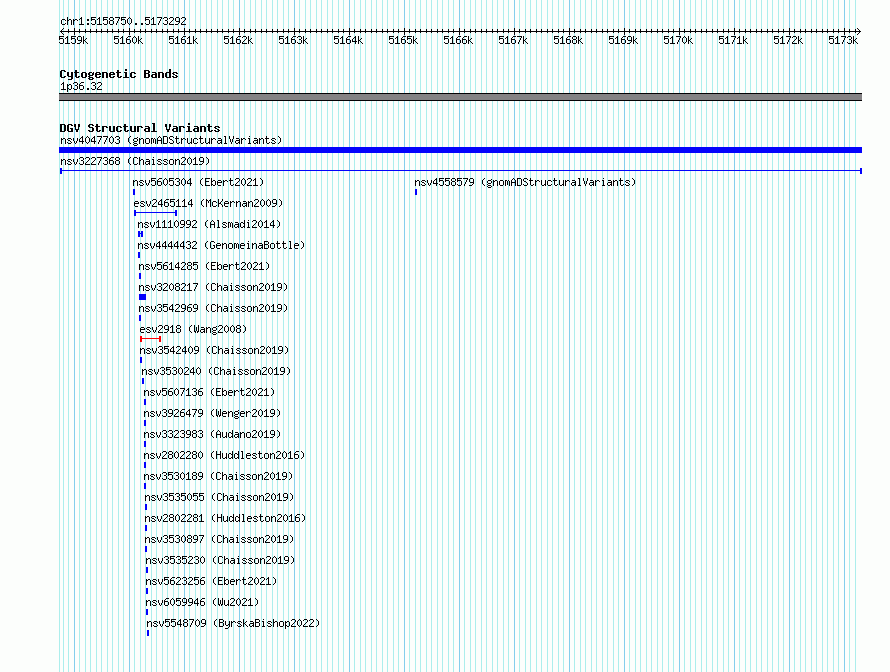Viewport: 890px width, 672px height.
Task: Click the nsv4558579 variant glyph marker
Action: pos(416,192)
